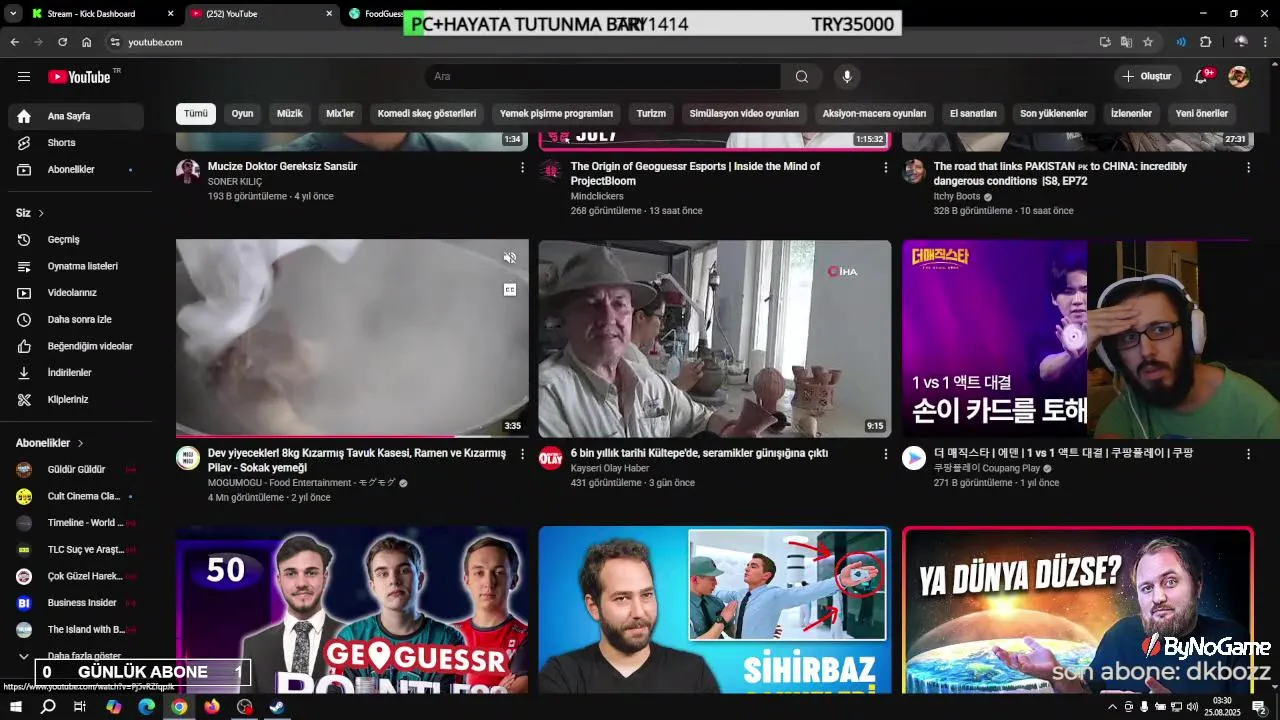Open options menu for Geoguessr Esports video
This screenshot has height=720, width=1280.
tap(885, 168)
